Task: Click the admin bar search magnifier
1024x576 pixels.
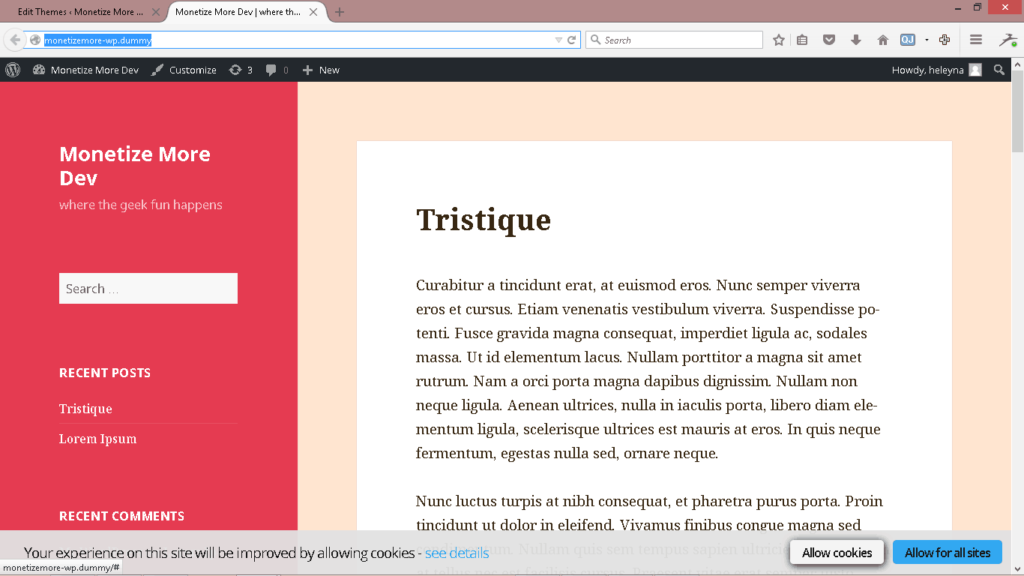Action: (999, 70)
